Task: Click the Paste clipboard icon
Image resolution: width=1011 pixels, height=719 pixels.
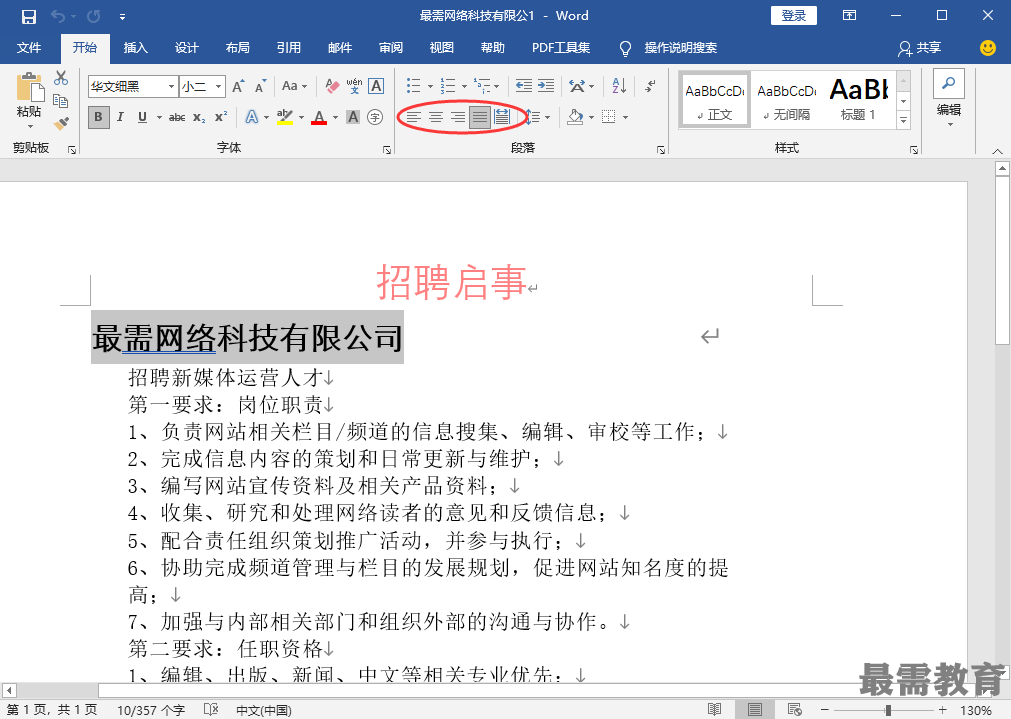Action: [30, 86]
